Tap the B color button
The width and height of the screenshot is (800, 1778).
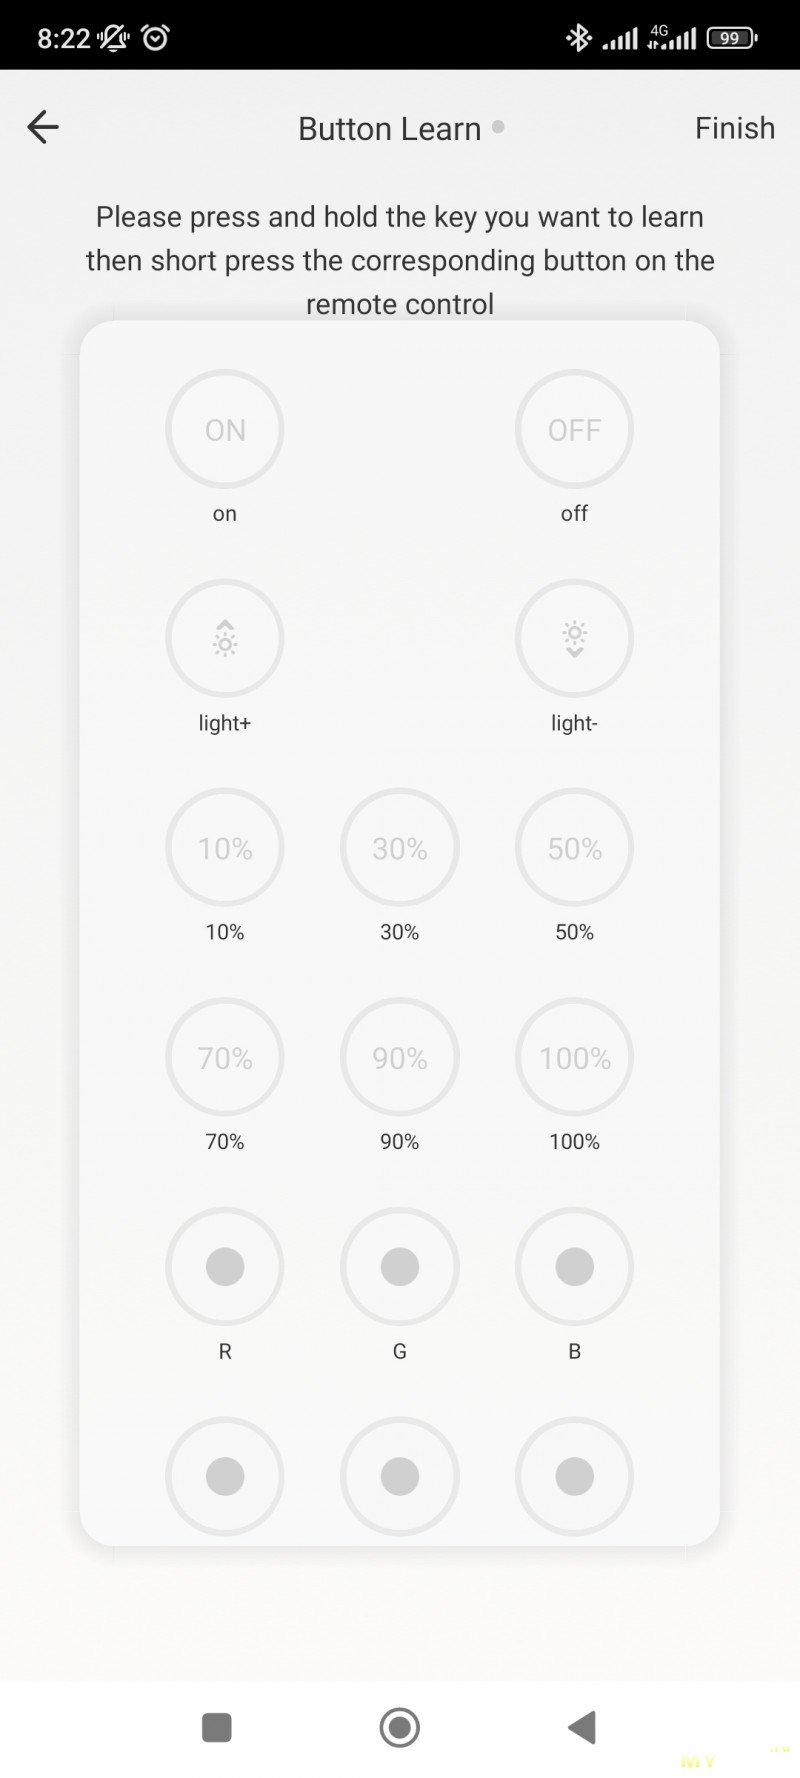[x=574, y=1266]
